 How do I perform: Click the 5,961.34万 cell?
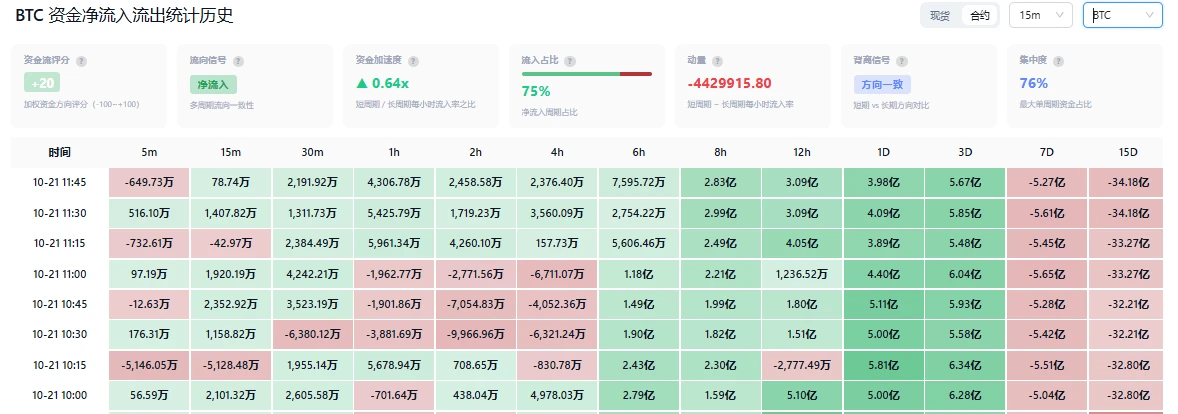tap(394, 243)
